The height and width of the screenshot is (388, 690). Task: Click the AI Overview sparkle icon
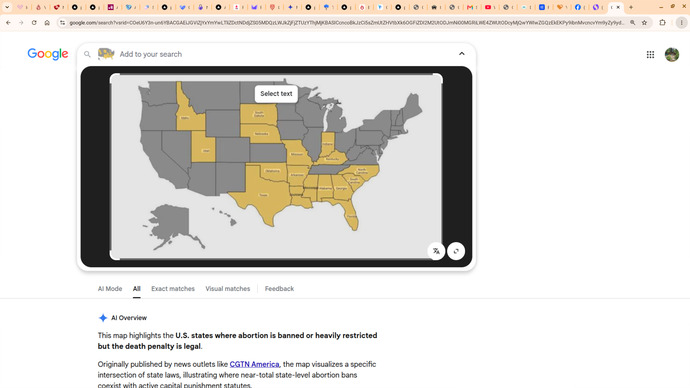[x=103, y=318]
